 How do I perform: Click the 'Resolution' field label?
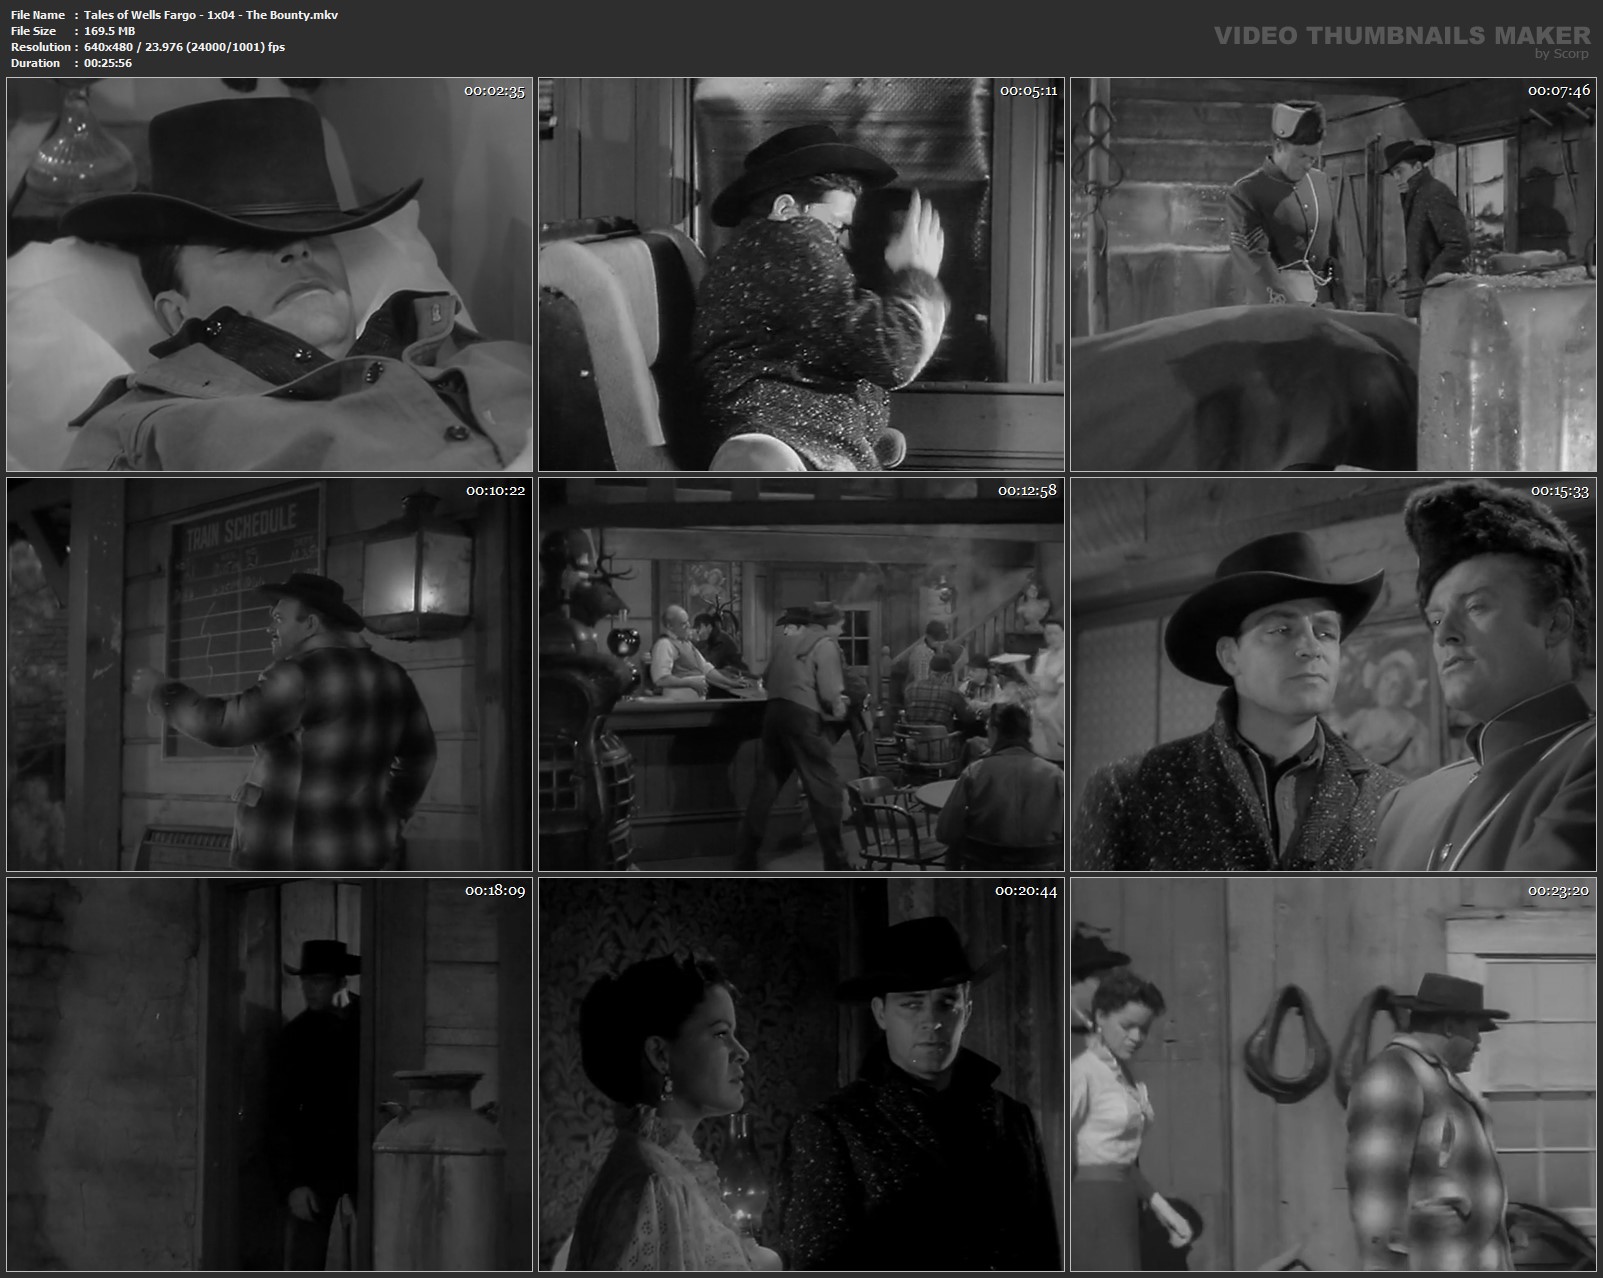point(40,47)
